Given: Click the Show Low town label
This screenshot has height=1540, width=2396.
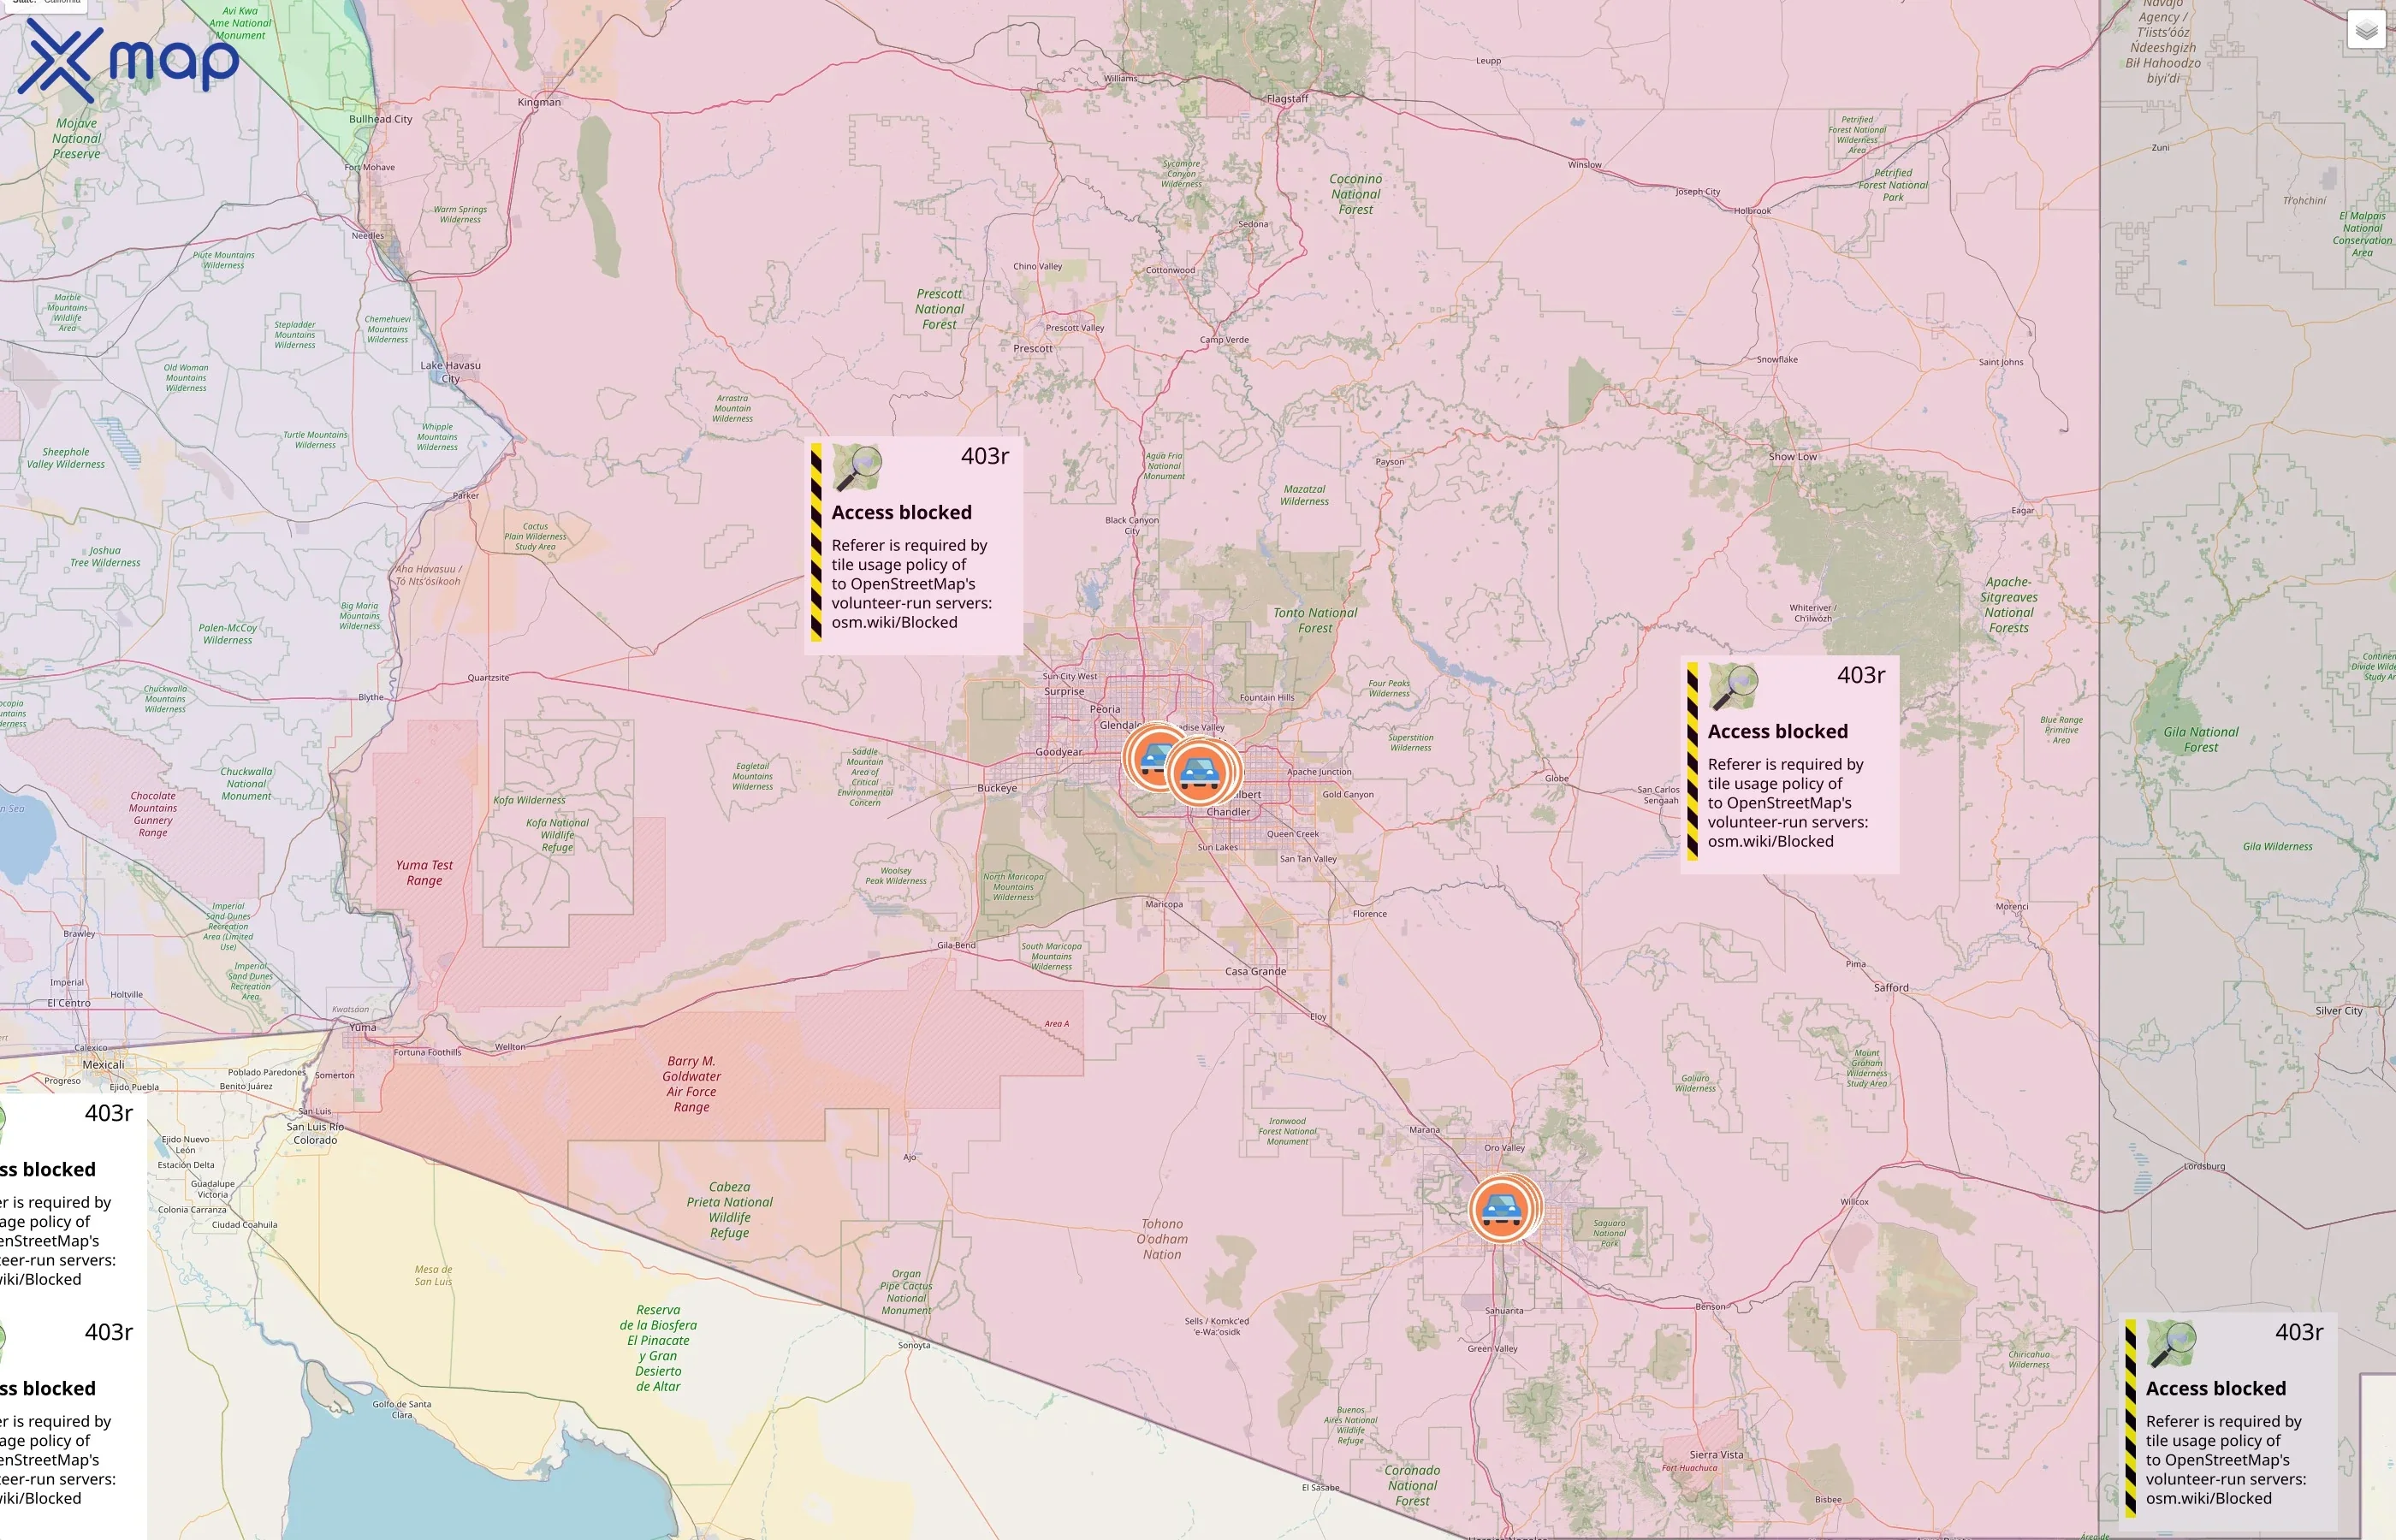Looking at the screenshot, I should pos(1792,457).
